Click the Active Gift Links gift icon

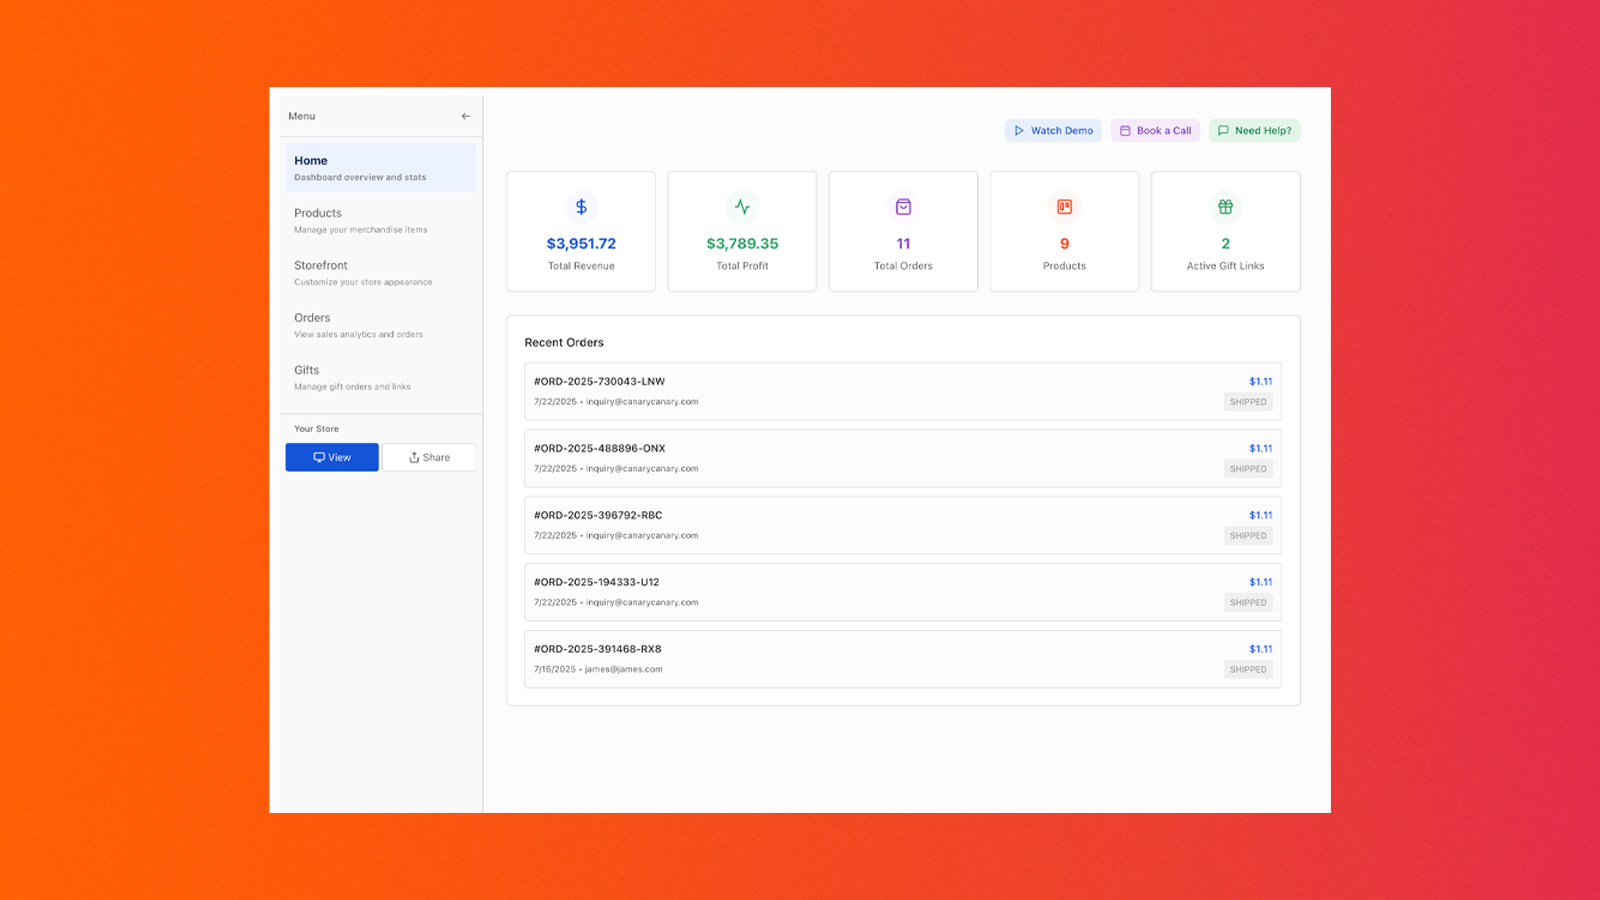(1225, 207)
